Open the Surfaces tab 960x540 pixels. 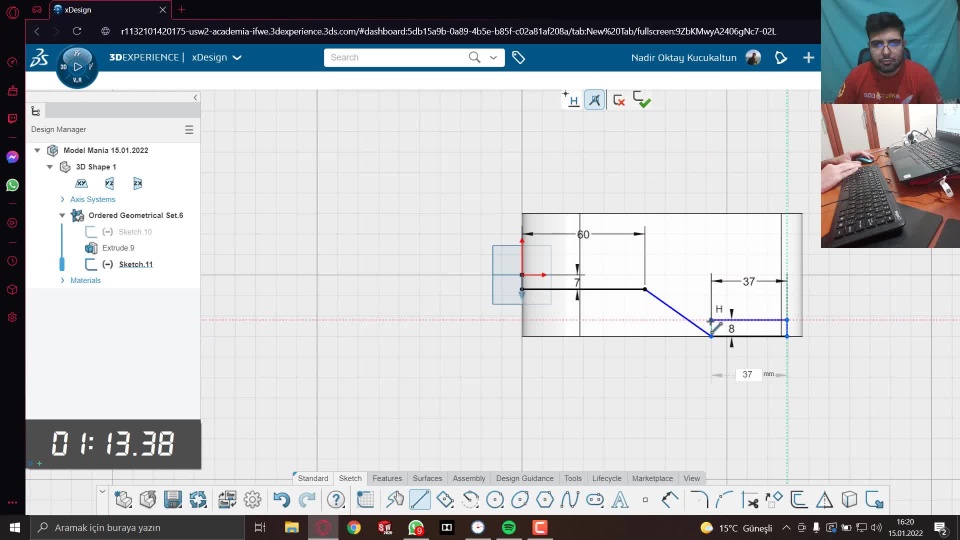click(x=427, y=478)
